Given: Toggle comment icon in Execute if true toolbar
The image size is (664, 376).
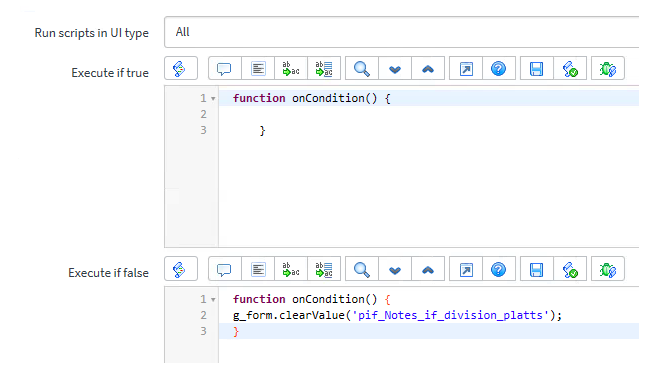Looking at the screenshot, I should tap(224, 68).
